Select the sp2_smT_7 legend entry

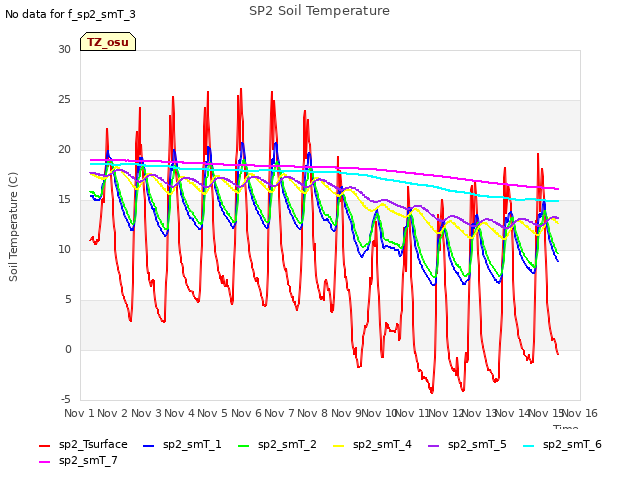point(78,460)
